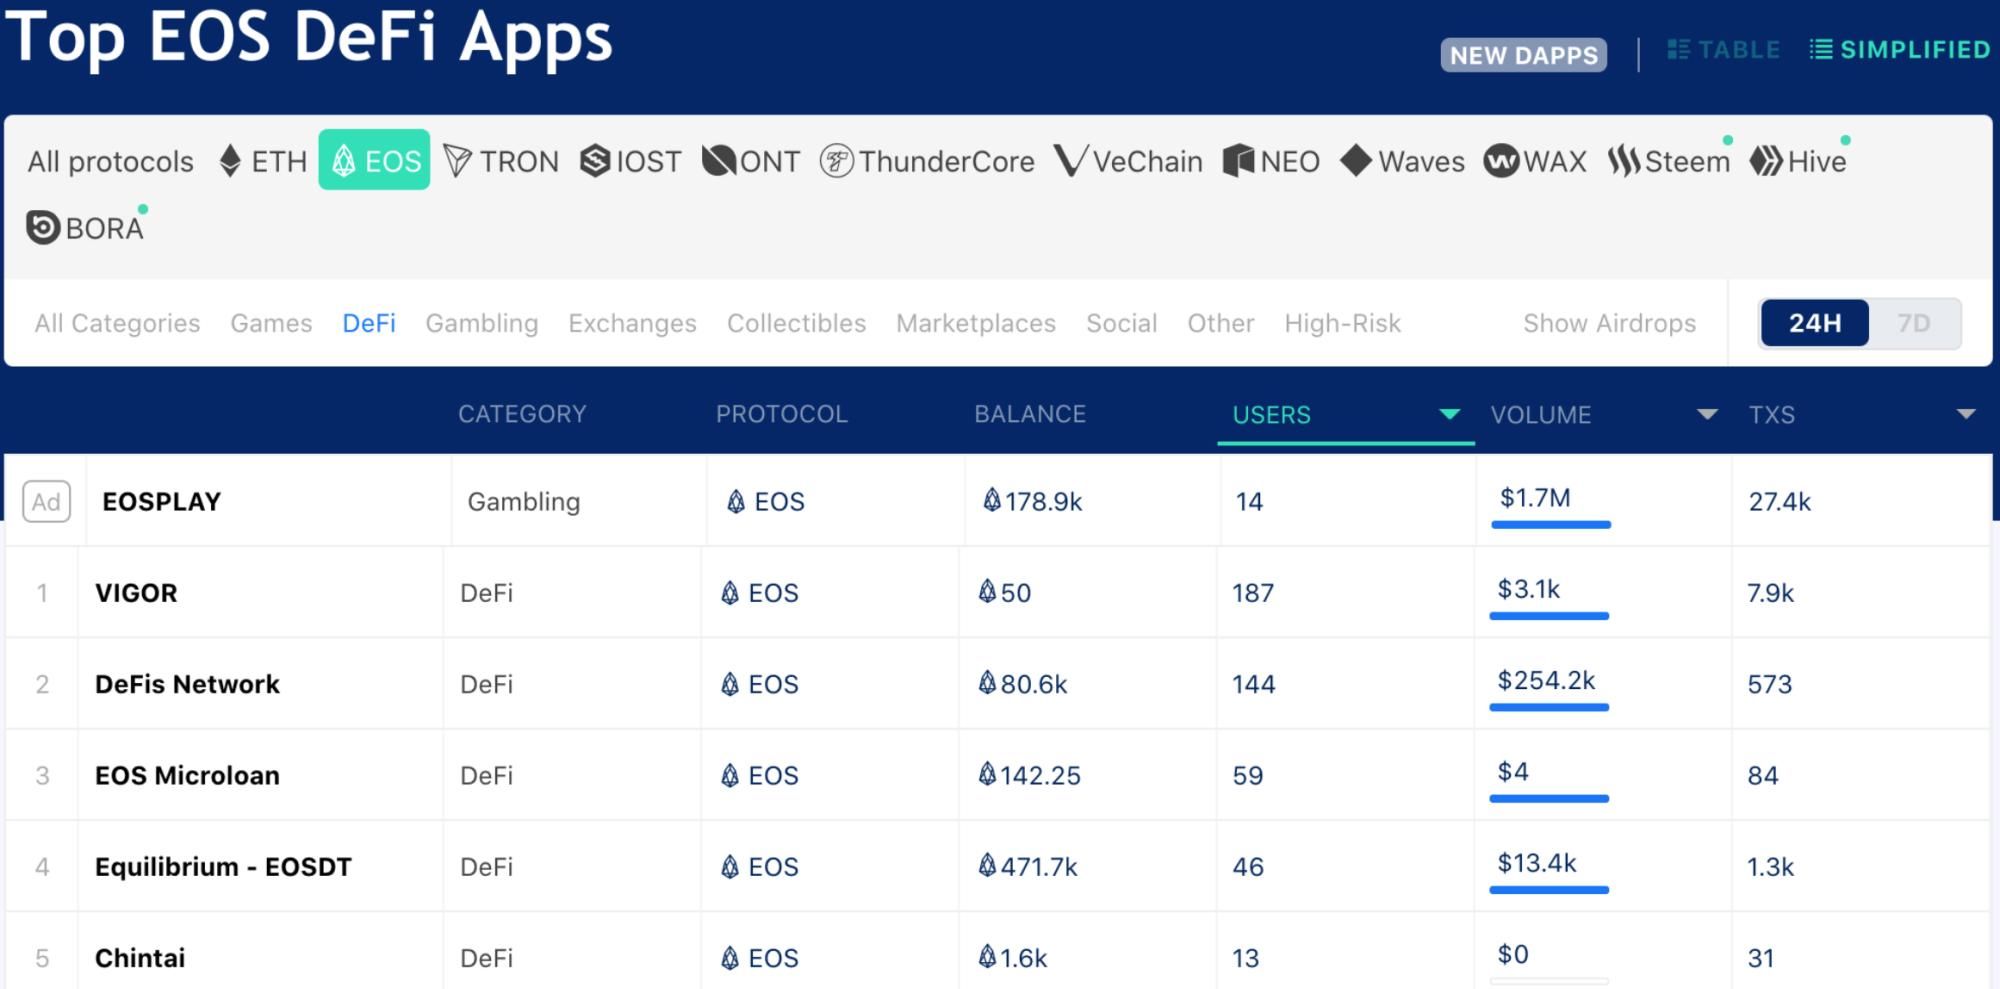Click the TRON protocol icon
The image size is (2000, 989).
pos(458,161)
